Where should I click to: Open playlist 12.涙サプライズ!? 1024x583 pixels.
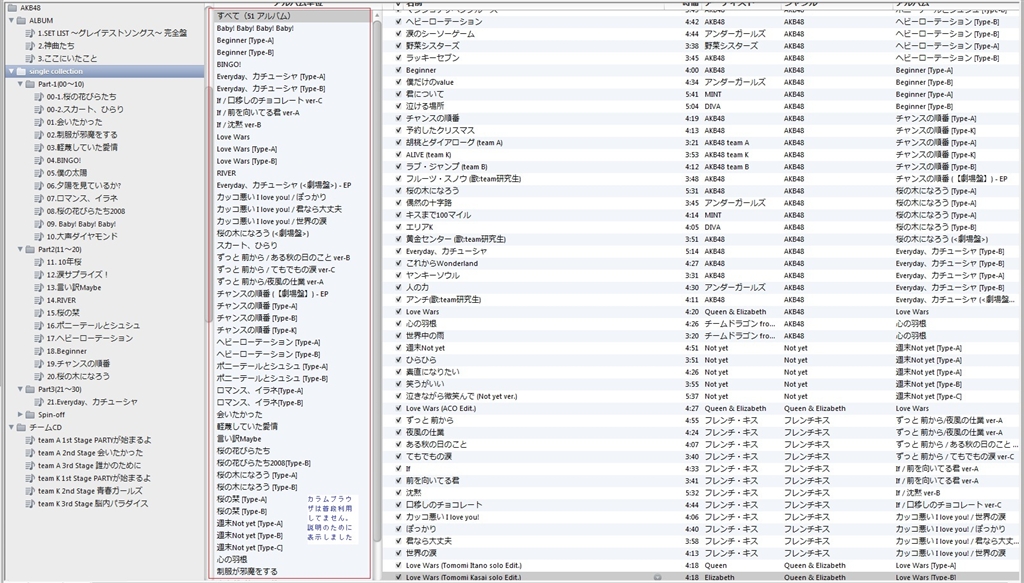click(77, 275)
